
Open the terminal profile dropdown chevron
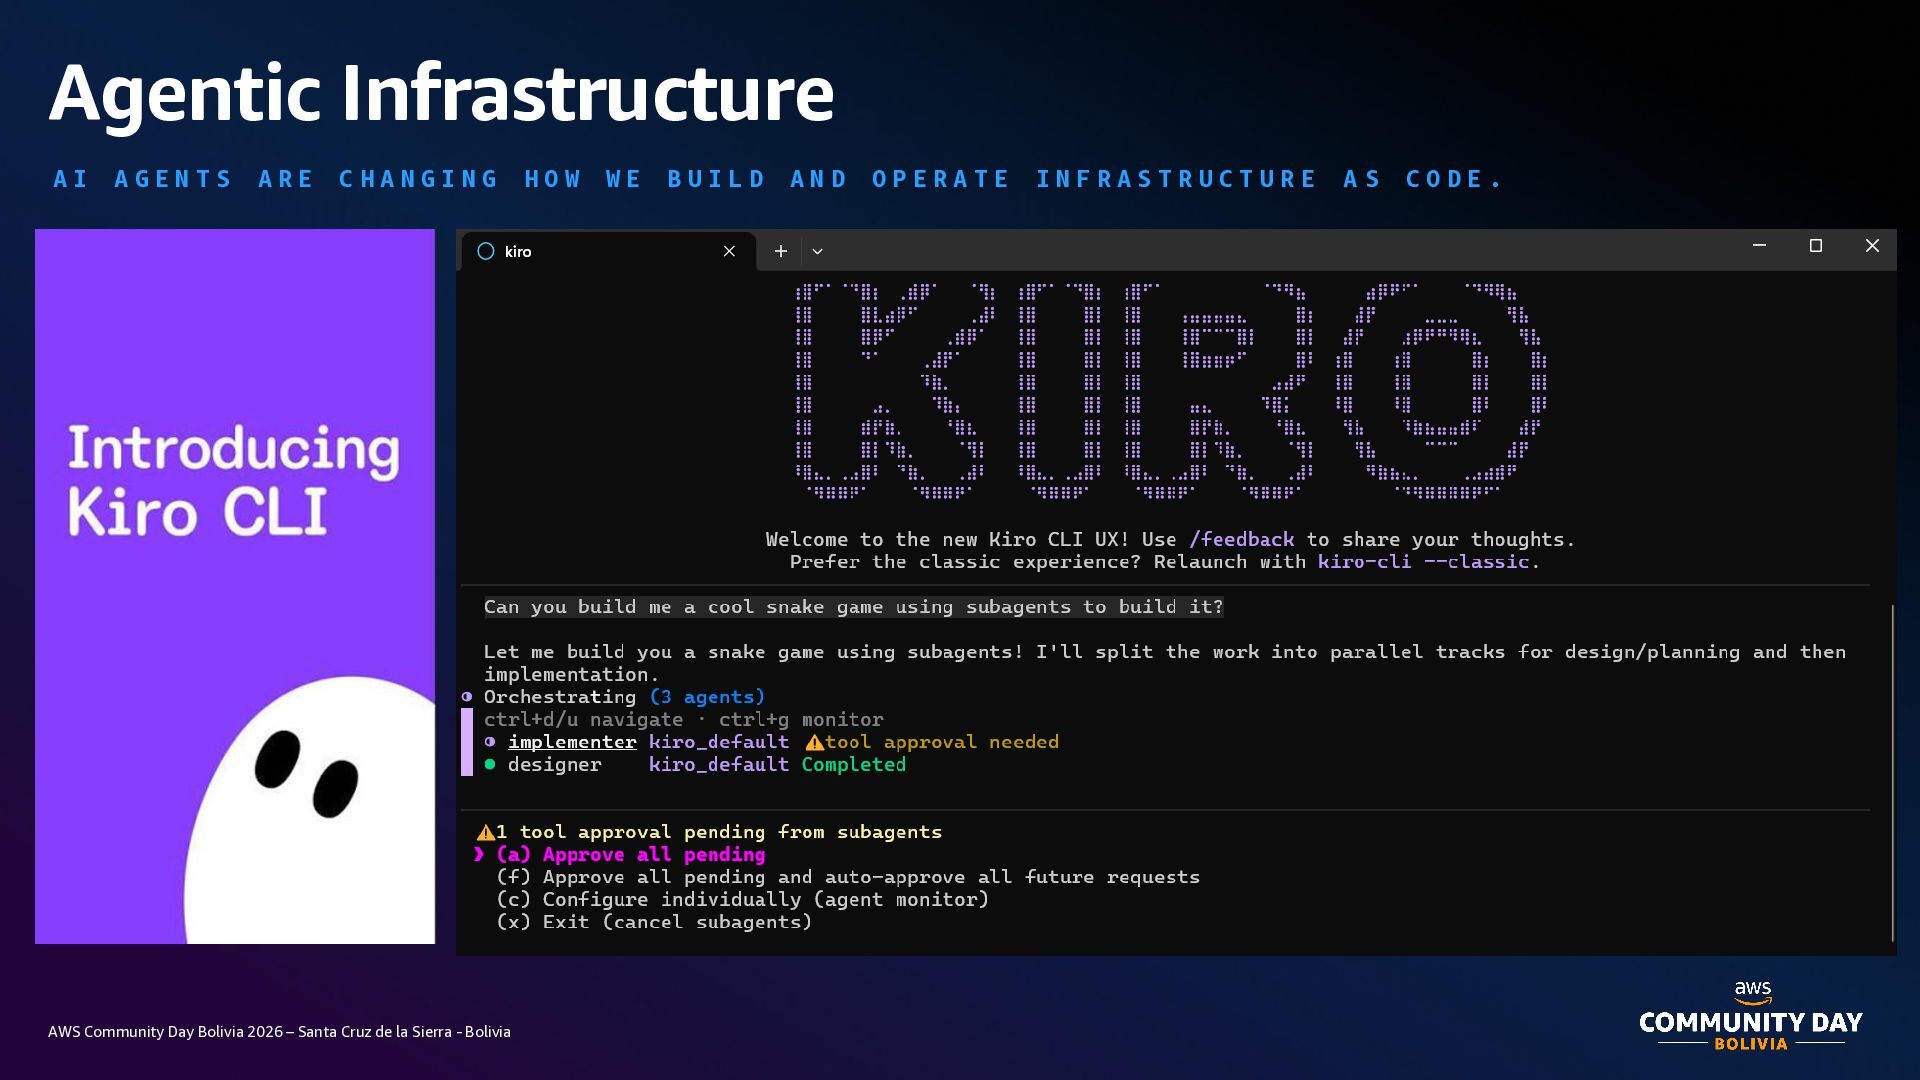pos(817,251)
